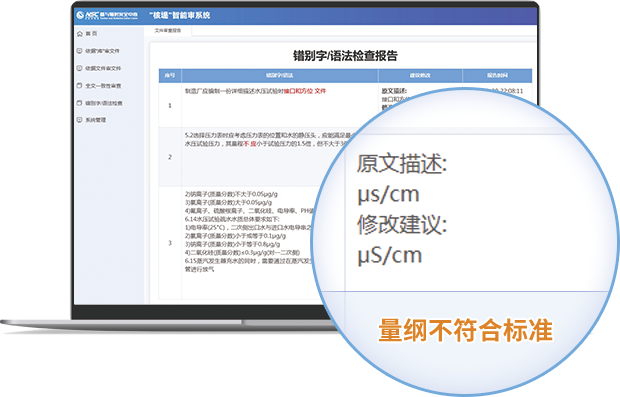620x397 pixels.
Task: Click the icon beside 系统管理
Action: pos(79,120)
